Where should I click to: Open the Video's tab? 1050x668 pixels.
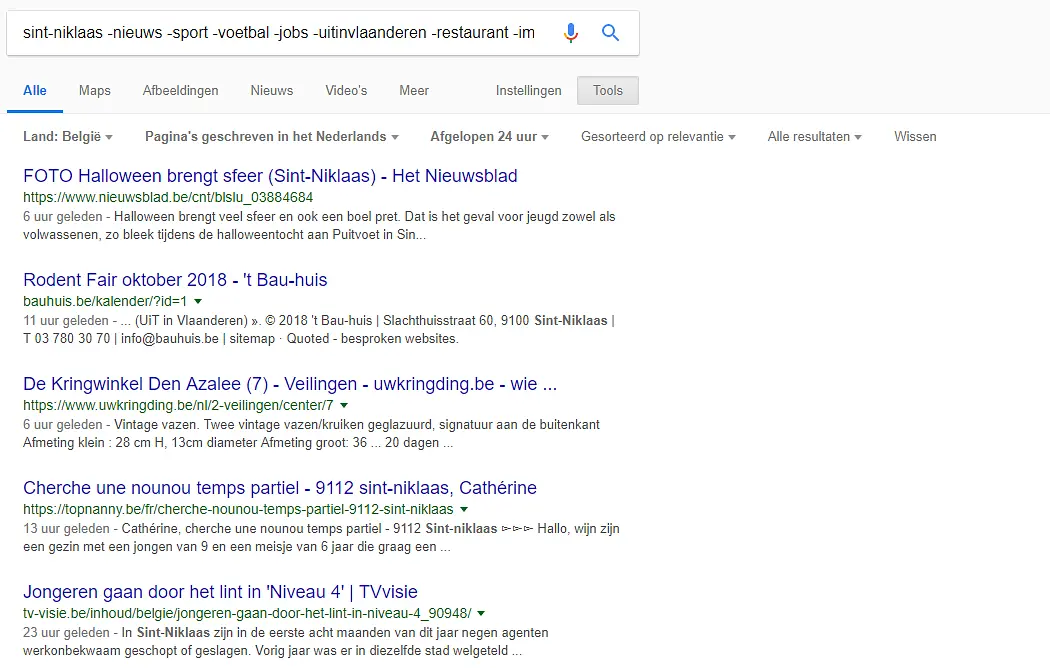click(346, 90)
